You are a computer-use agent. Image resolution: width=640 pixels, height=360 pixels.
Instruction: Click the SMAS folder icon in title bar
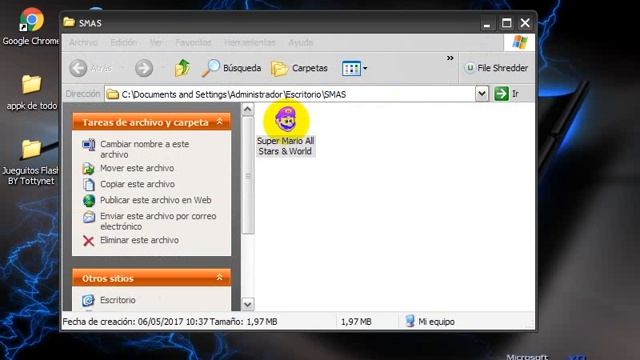pyautogui.click(x=69, y=22)
